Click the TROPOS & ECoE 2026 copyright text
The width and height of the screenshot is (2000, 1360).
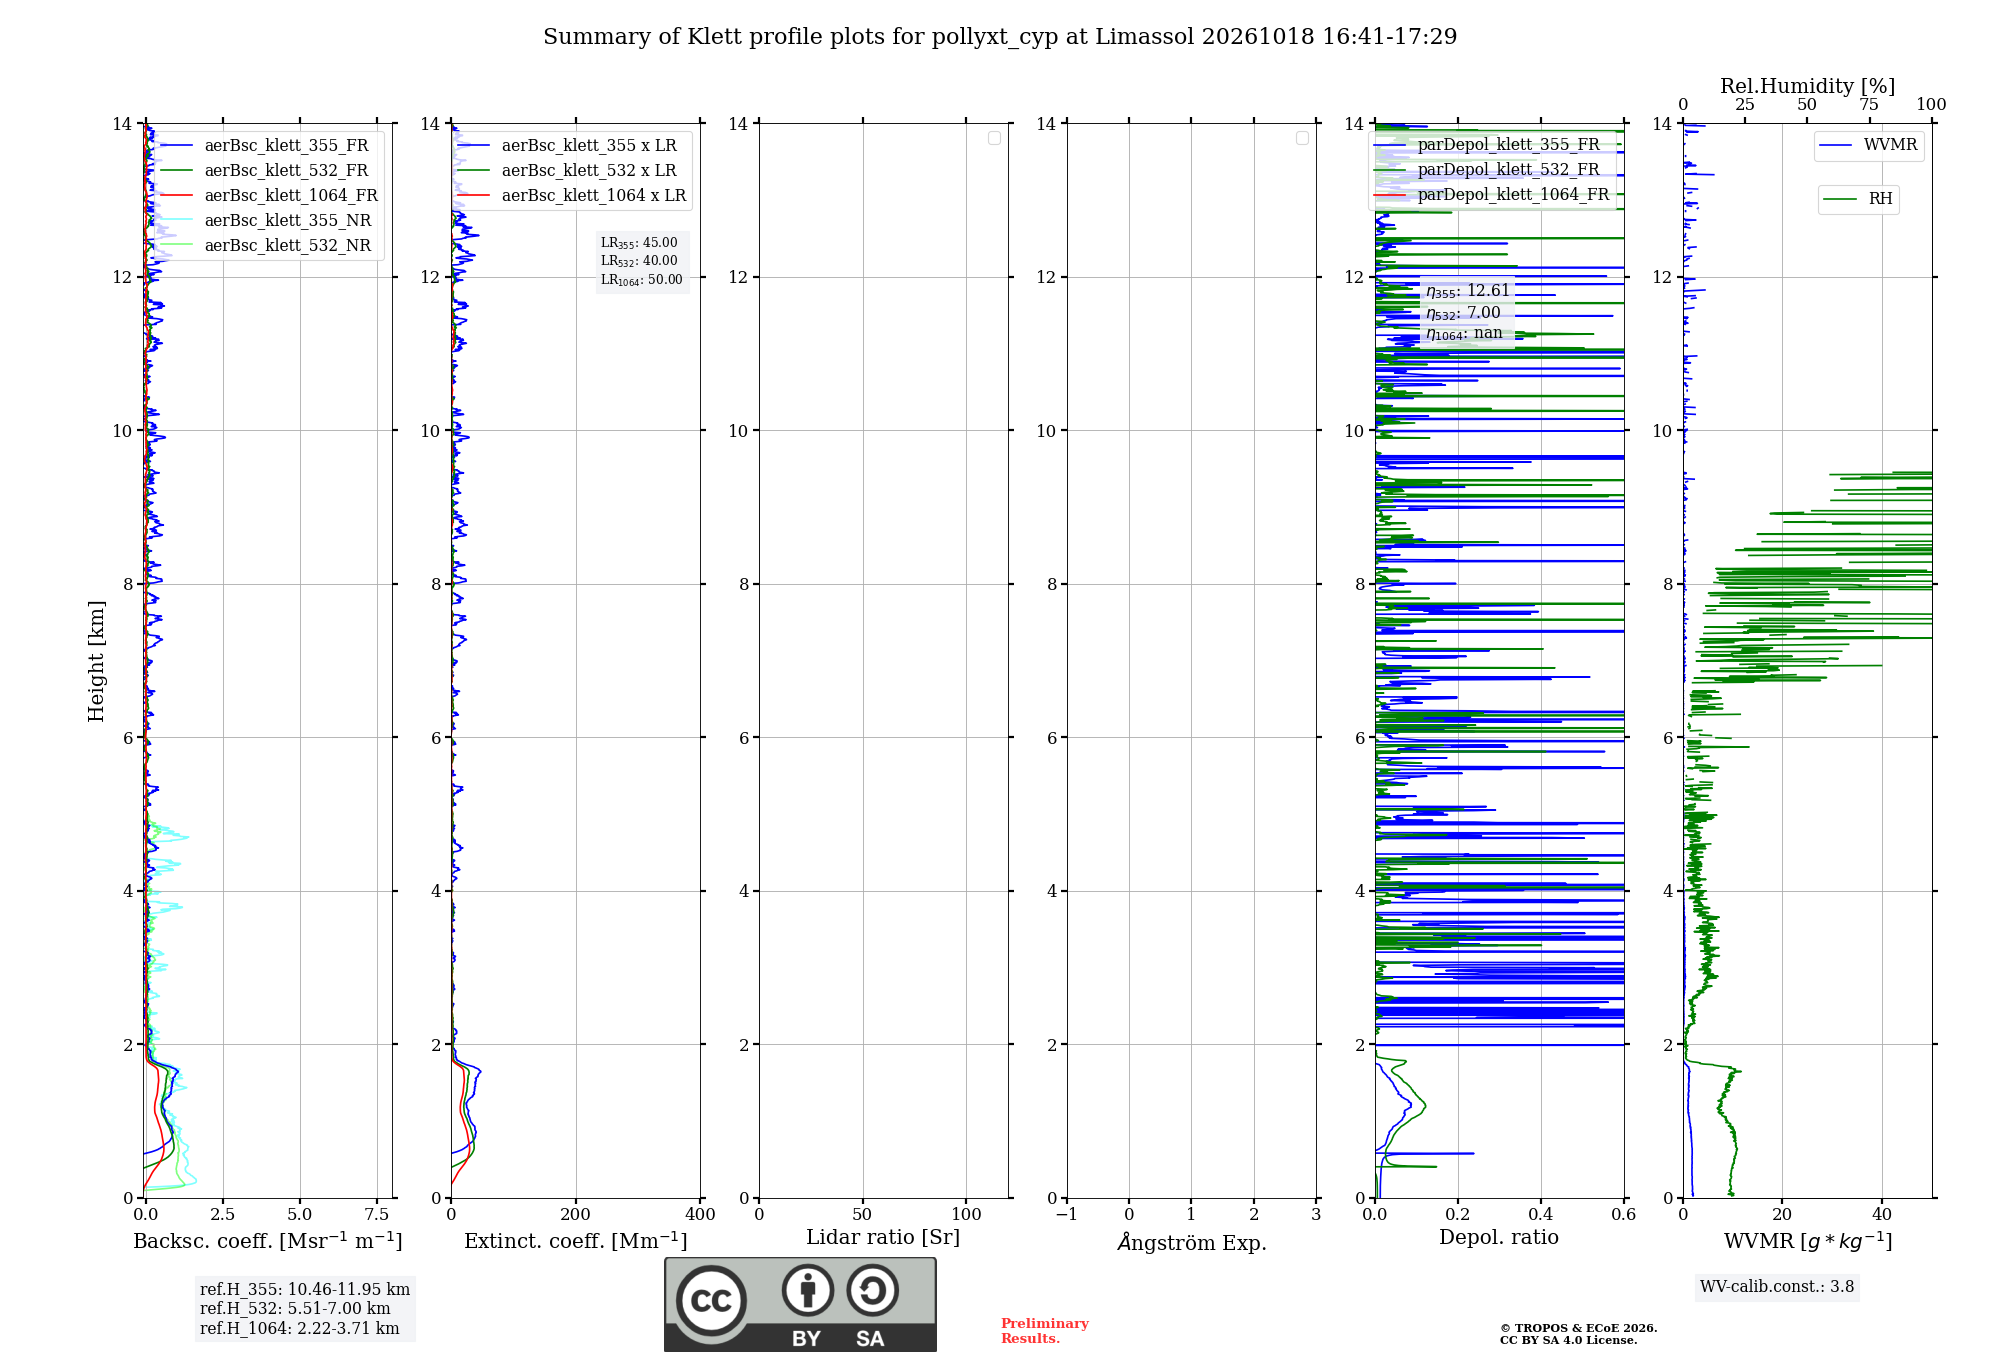pos(1579,1328)
